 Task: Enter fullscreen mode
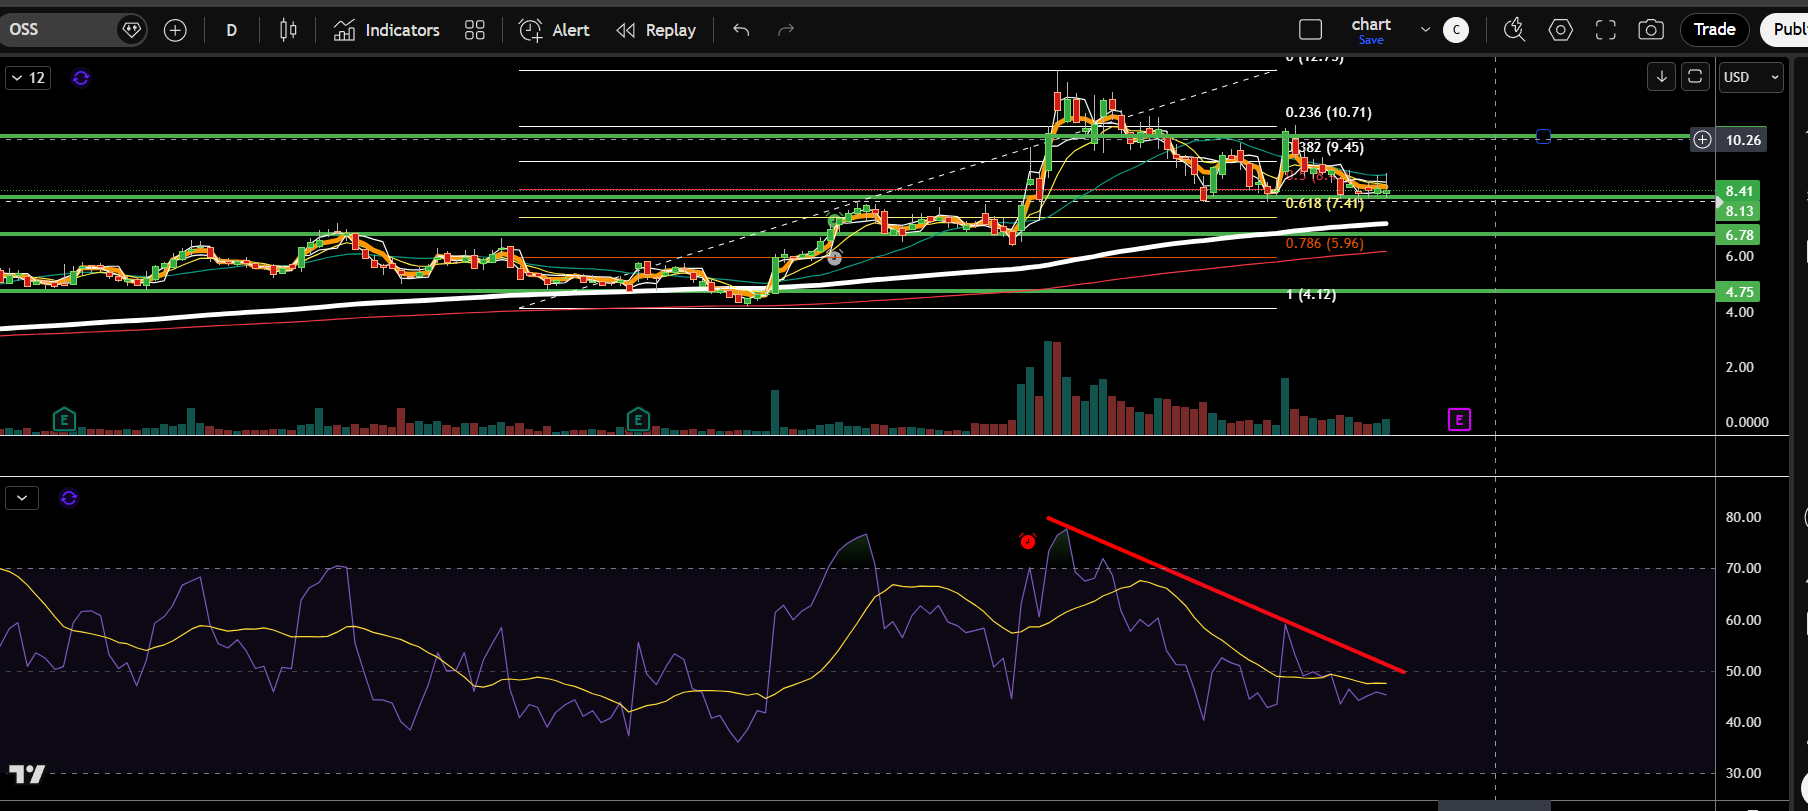pyautogui.click(x=1606, y=30)
